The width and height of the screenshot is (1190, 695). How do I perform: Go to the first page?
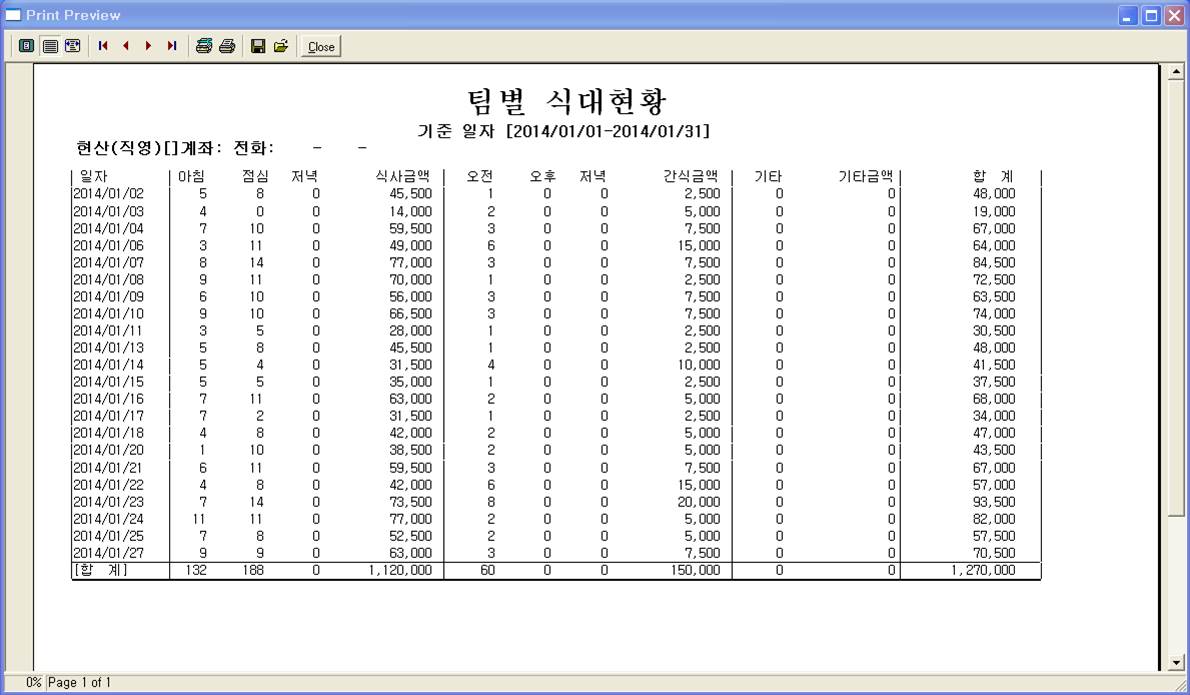(103, 46)
